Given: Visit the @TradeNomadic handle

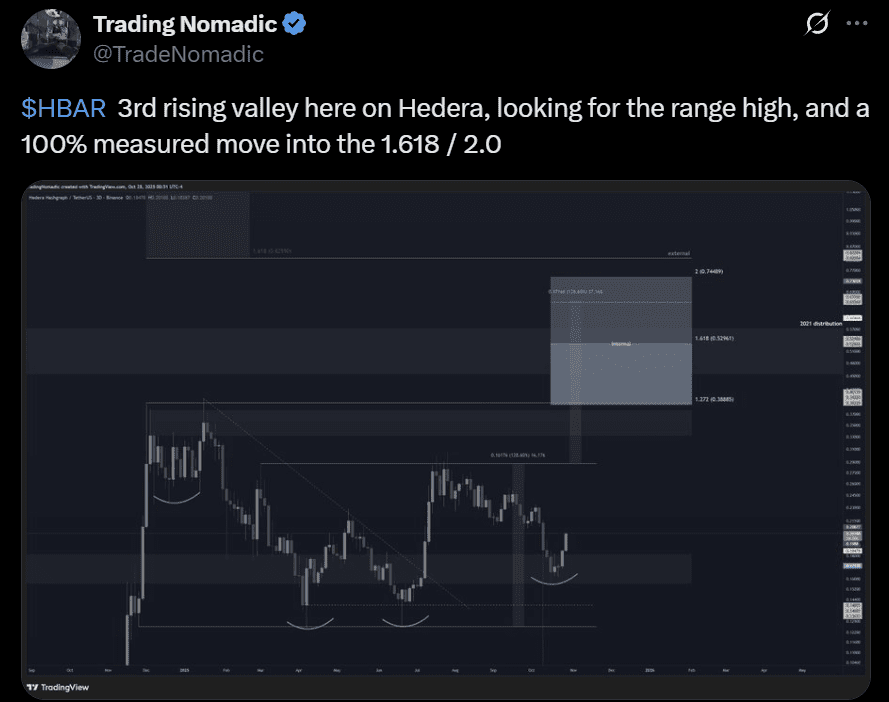Looking at the screenshot, I should click(178, 55).
